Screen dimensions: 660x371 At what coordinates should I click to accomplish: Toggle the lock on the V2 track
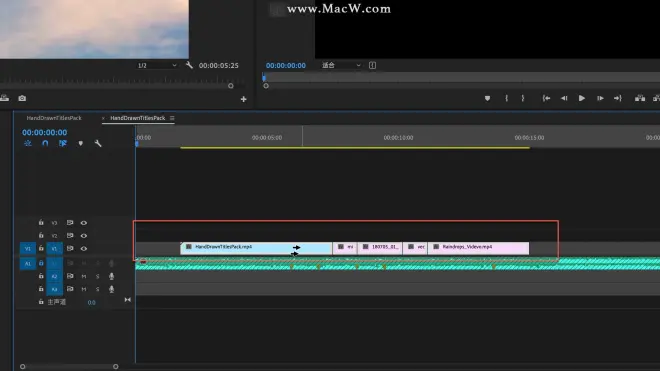41,235
